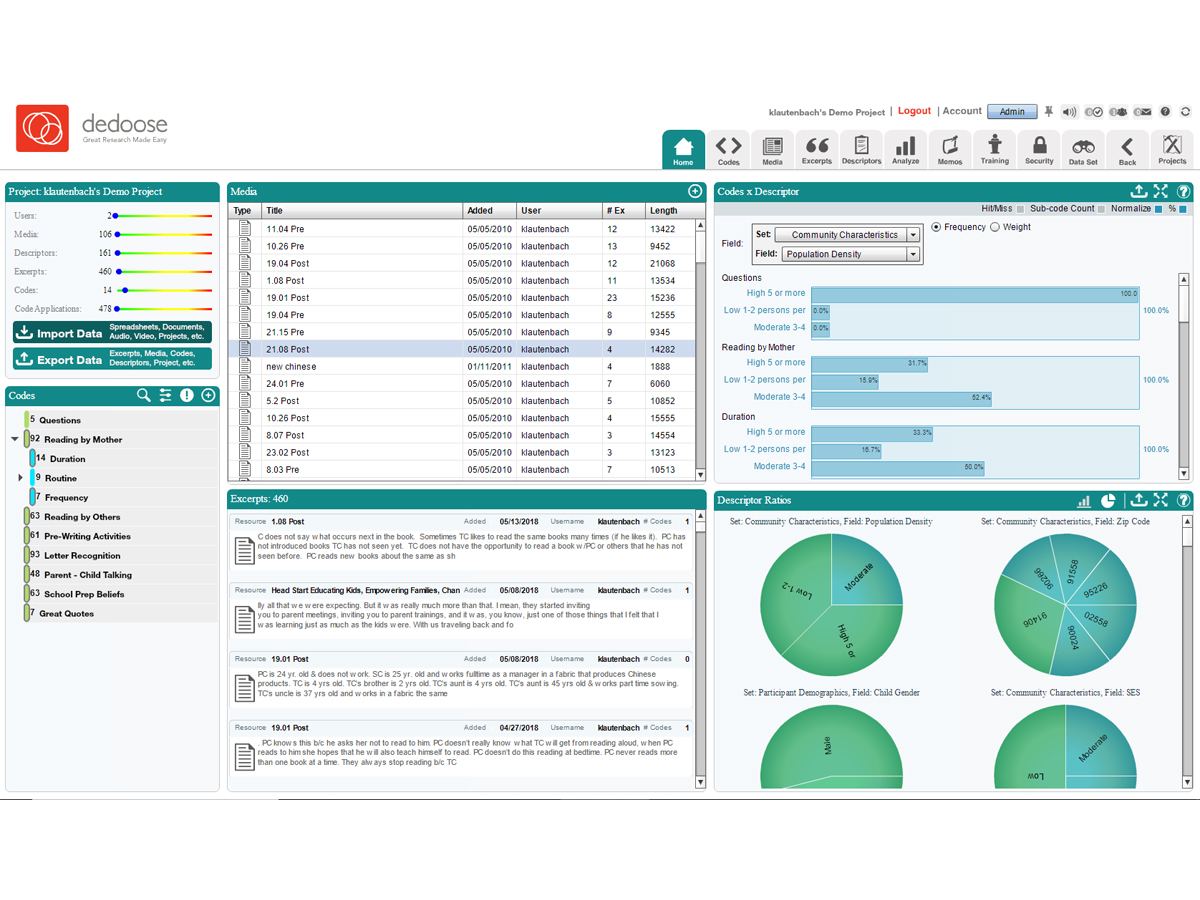The height and width of the screenshot is (900, 1200).
Task: Select the Weight radio button
Action: 995,227
